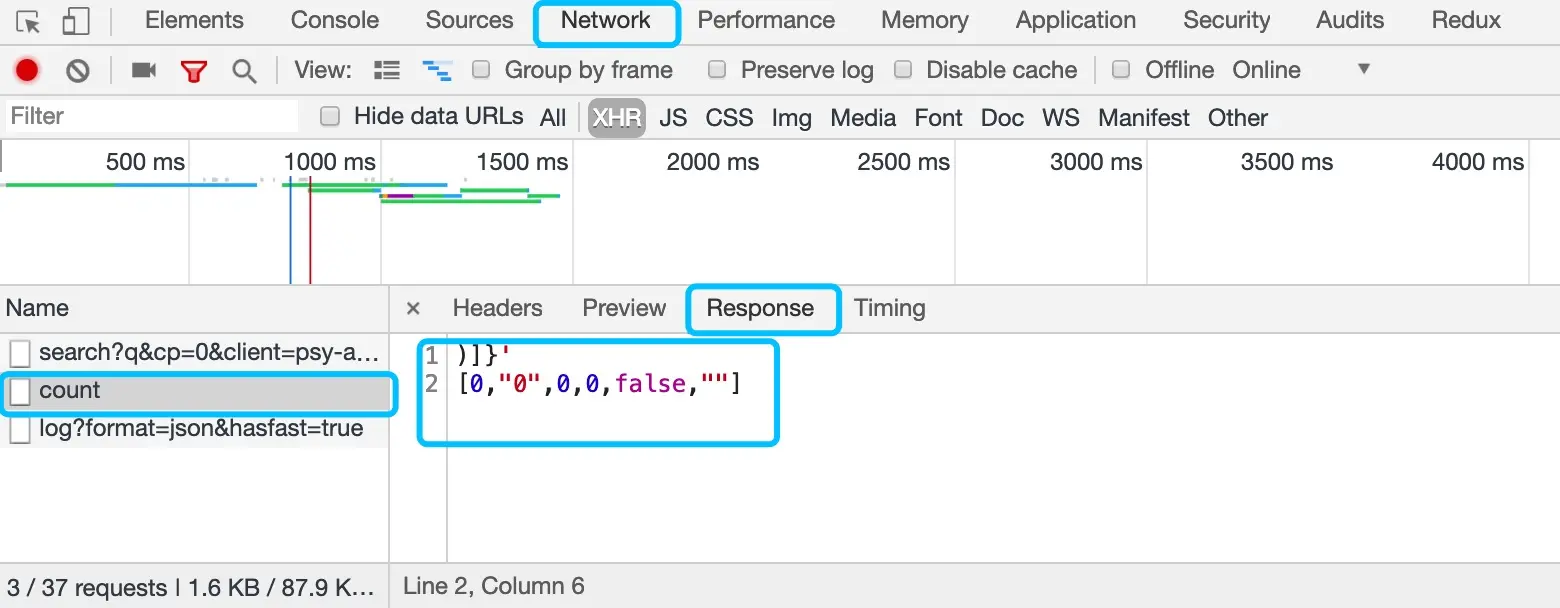Switch to the Sources tab

click(469, 20)
